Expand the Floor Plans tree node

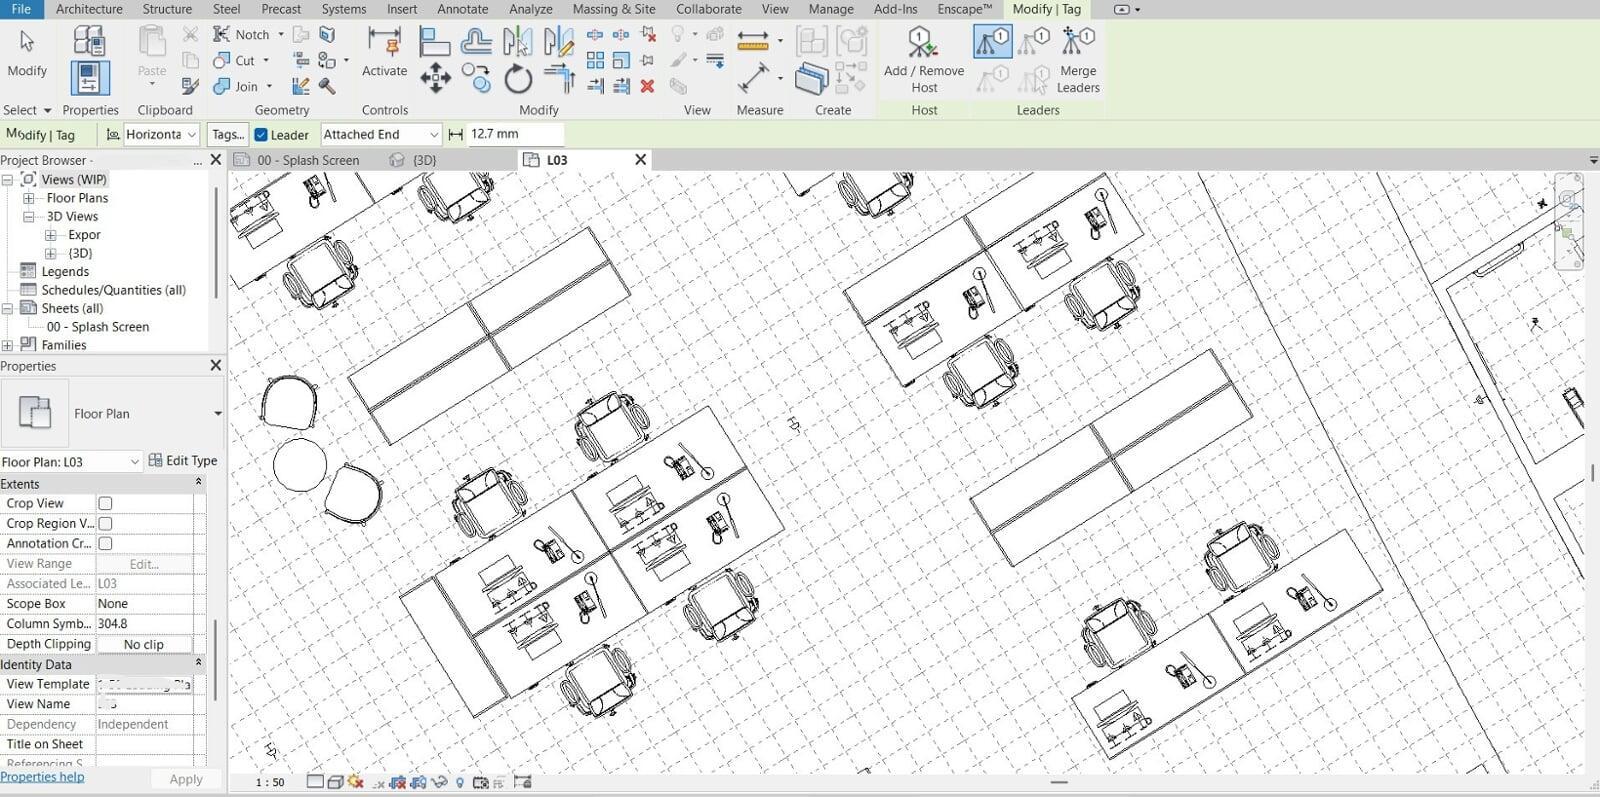point(29,198)
